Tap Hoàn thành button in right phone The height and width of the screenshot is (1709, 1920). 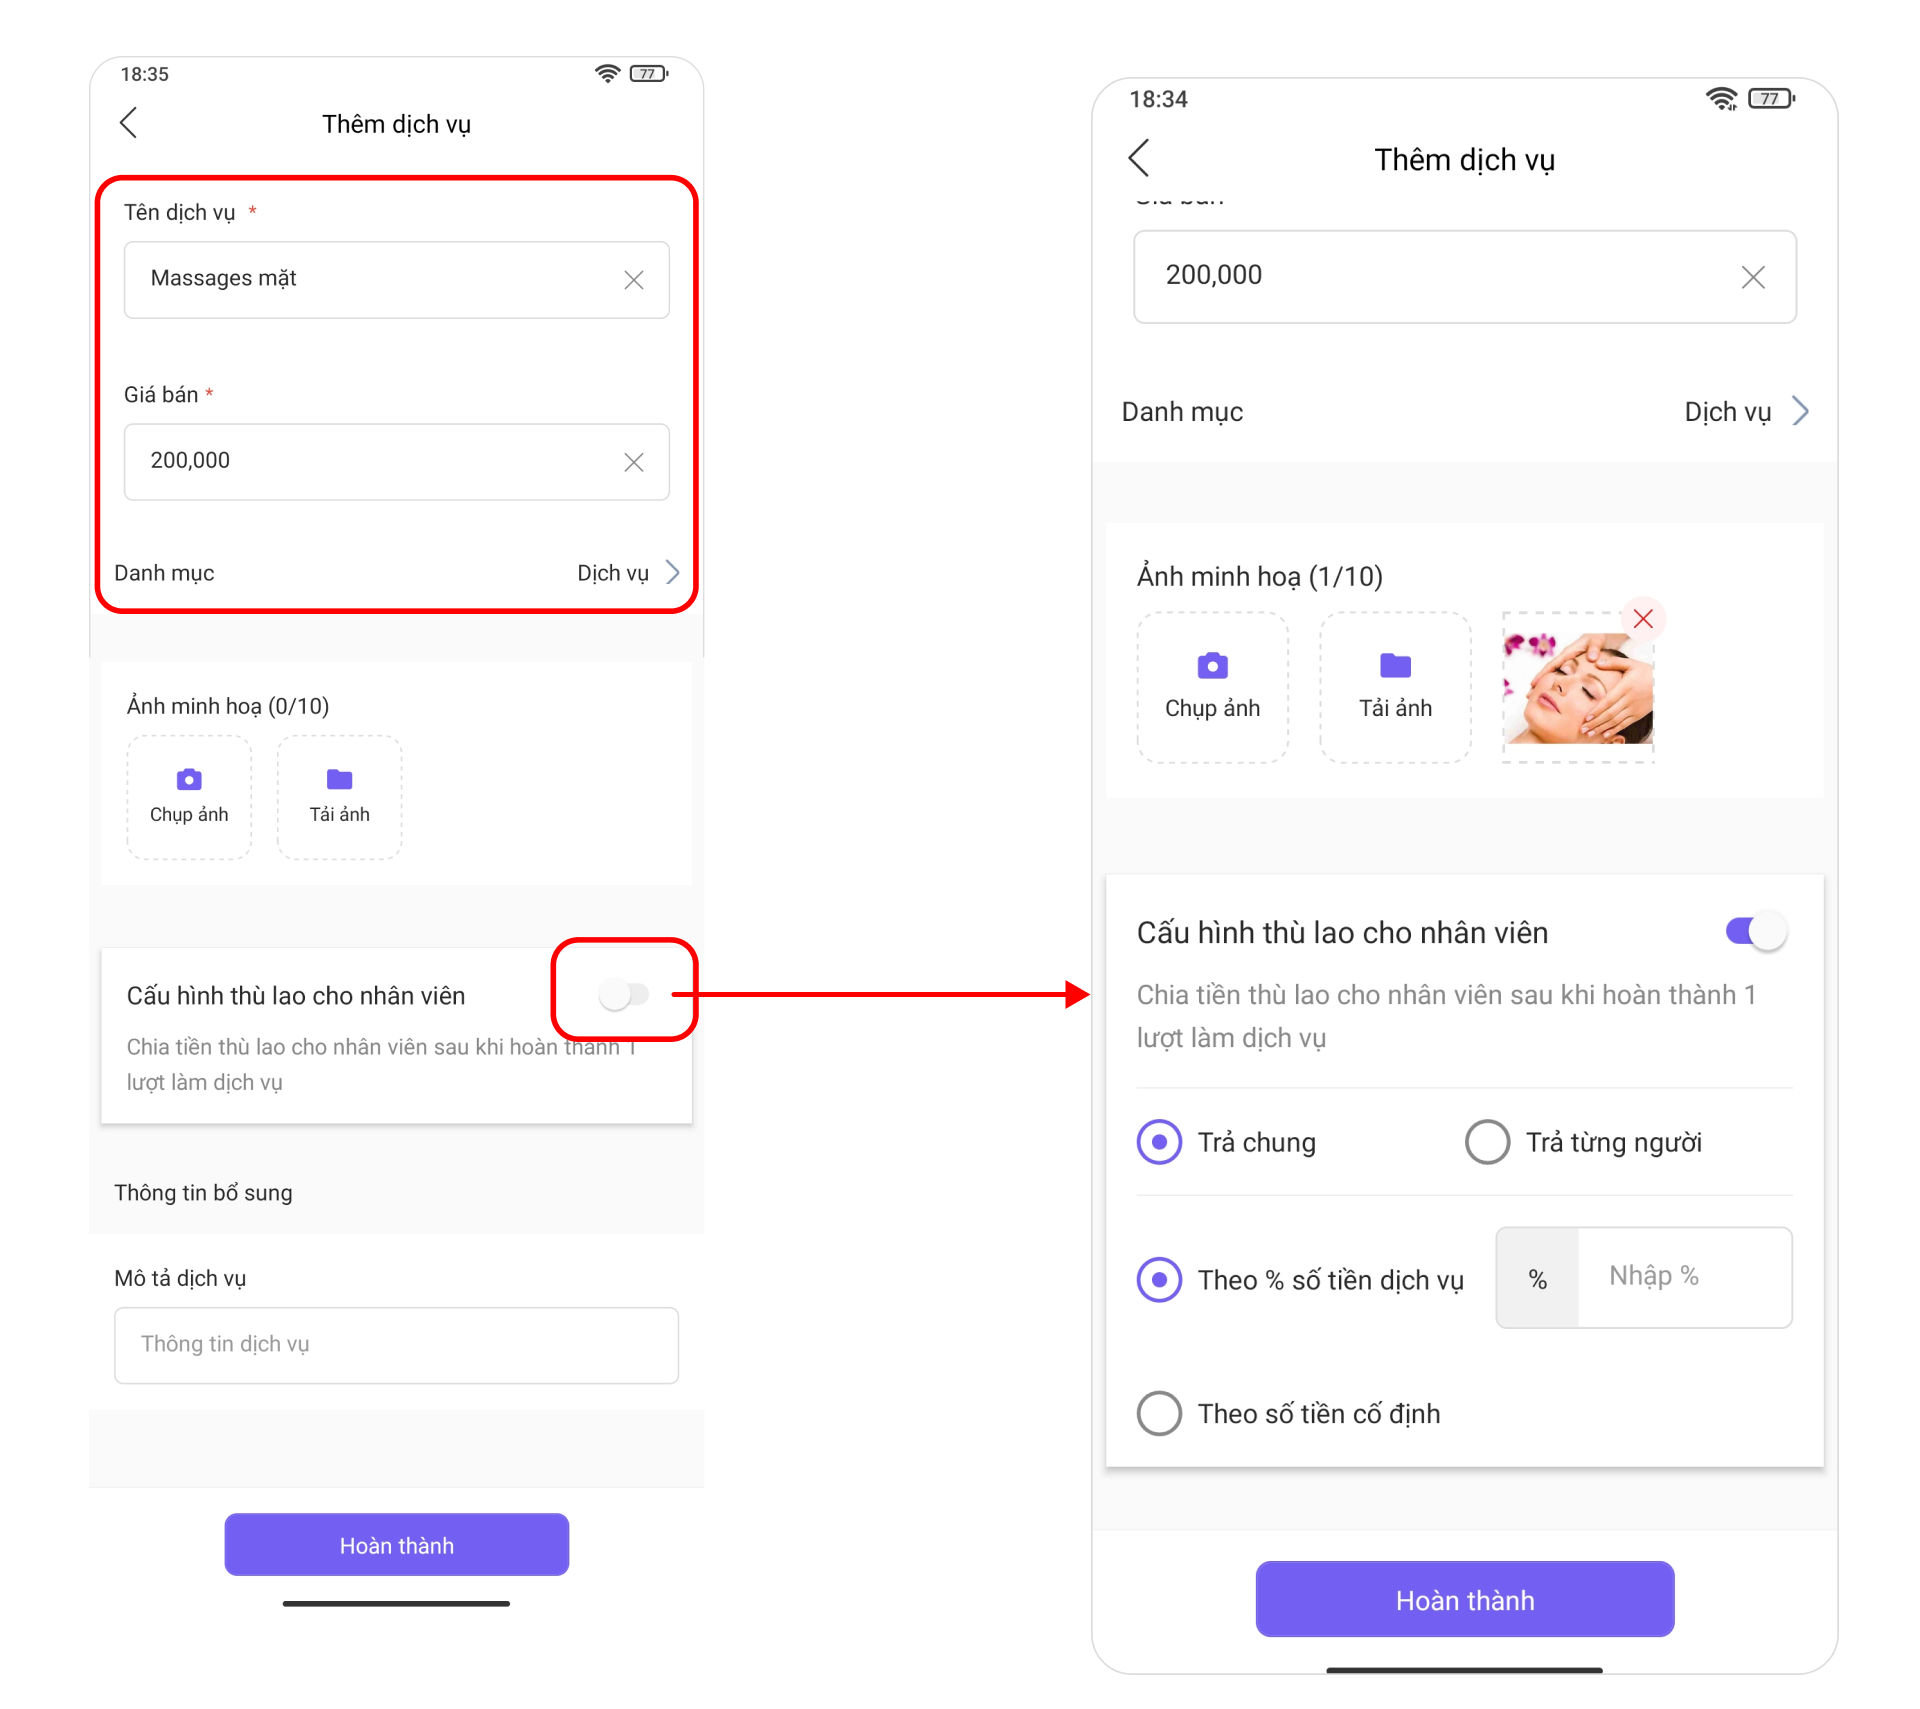(x=1464, y=1599)
